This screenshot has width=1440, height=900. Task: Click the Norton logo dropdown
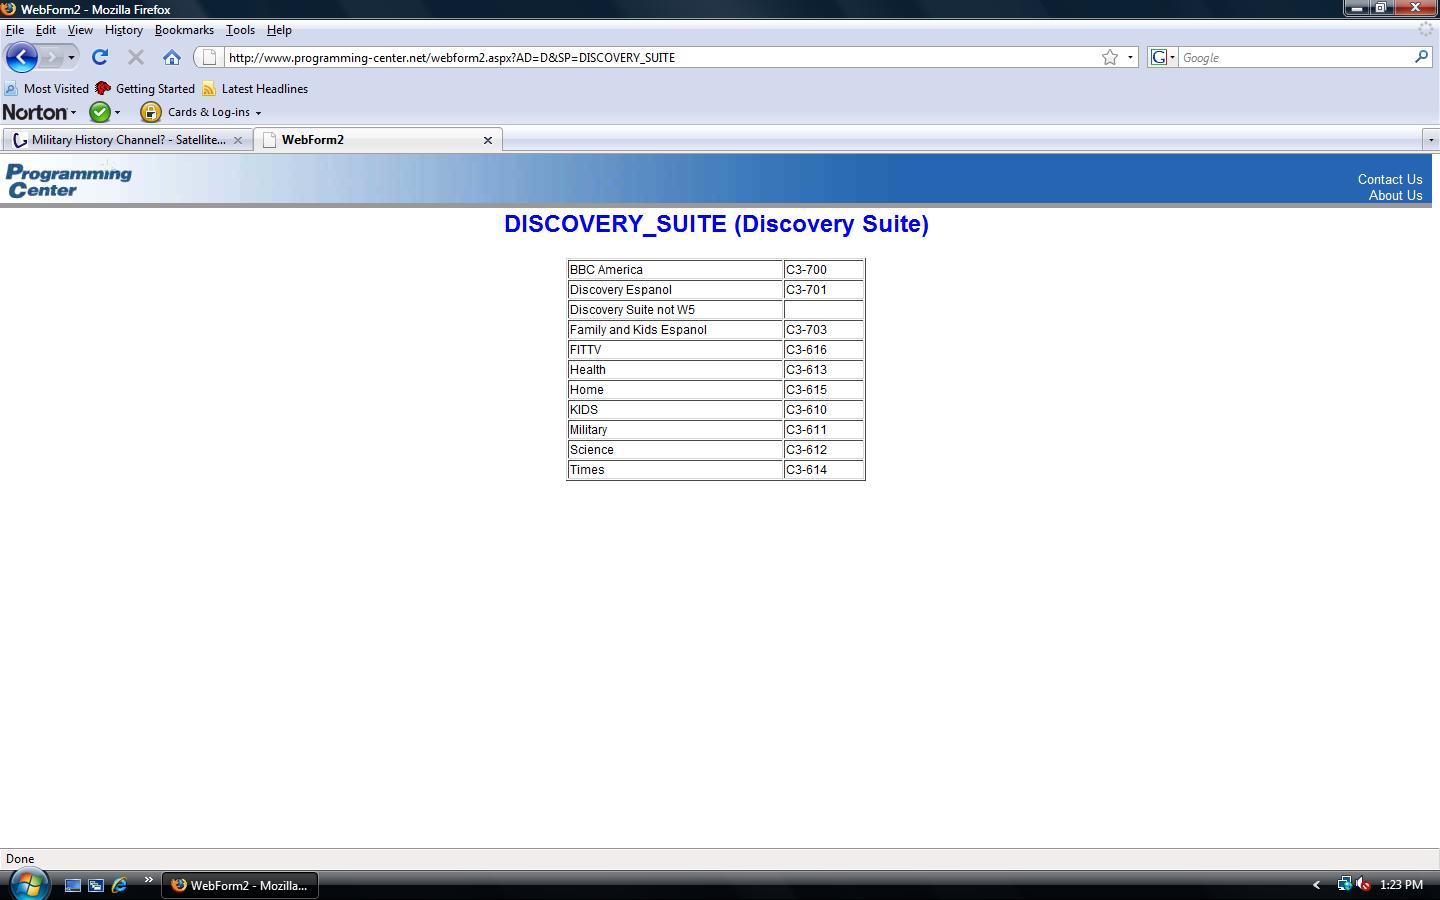pyautogui.click(x=39, y=112)
